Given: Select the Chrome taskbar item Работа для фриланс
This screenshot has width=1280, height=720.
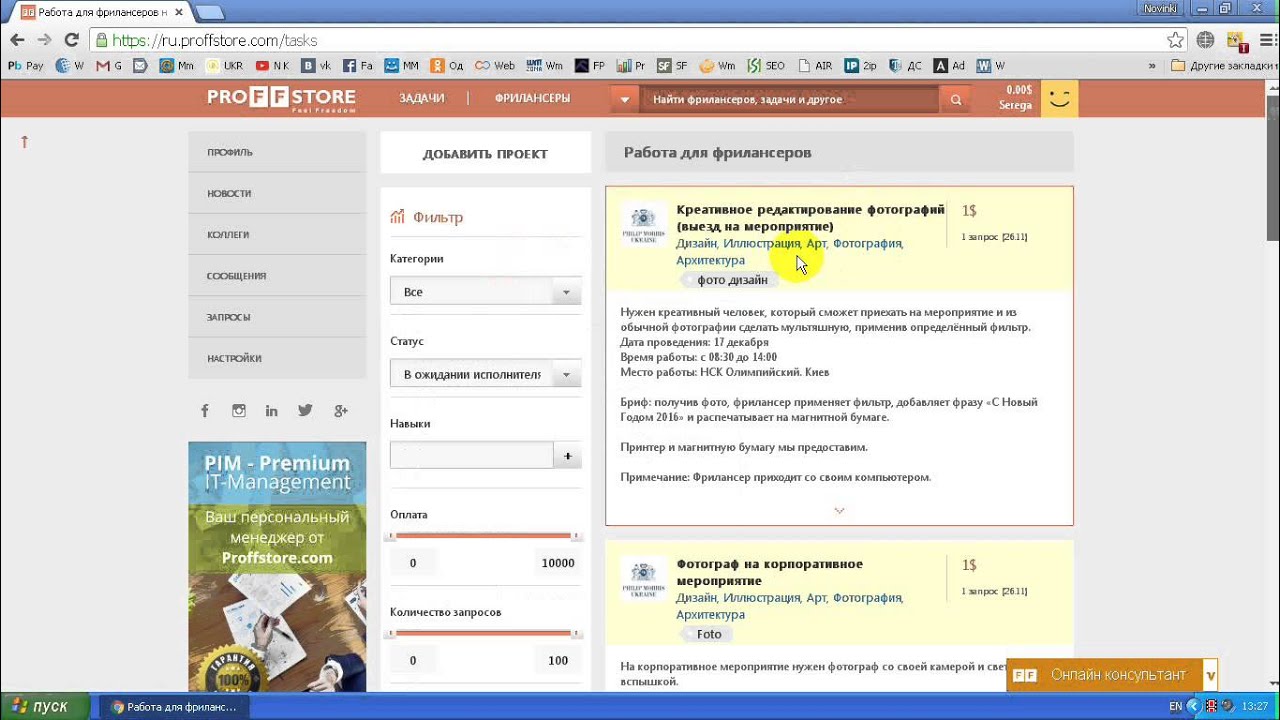Looking at the screenshot, I should (x=174, y=707).
